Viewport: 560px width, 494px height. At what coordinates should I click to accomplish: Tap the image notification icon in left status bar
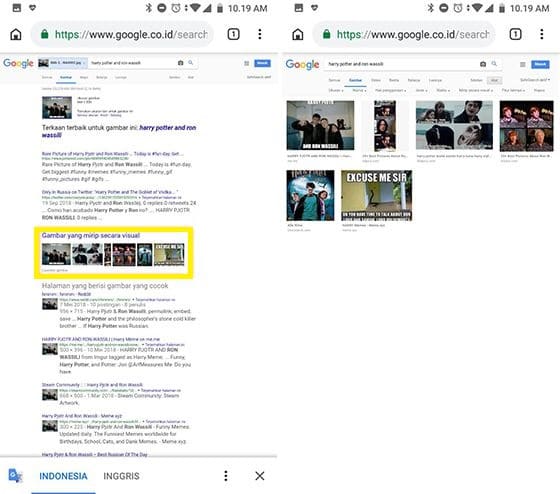pos(16,8)
